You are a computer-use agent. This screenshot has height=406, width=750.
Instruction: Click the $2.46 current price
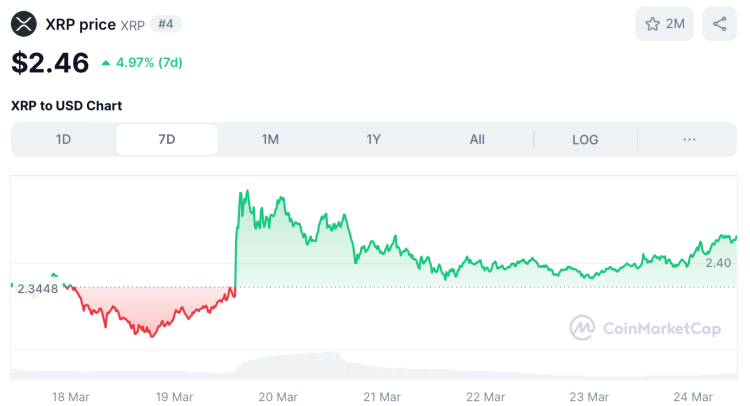point(50,63)
